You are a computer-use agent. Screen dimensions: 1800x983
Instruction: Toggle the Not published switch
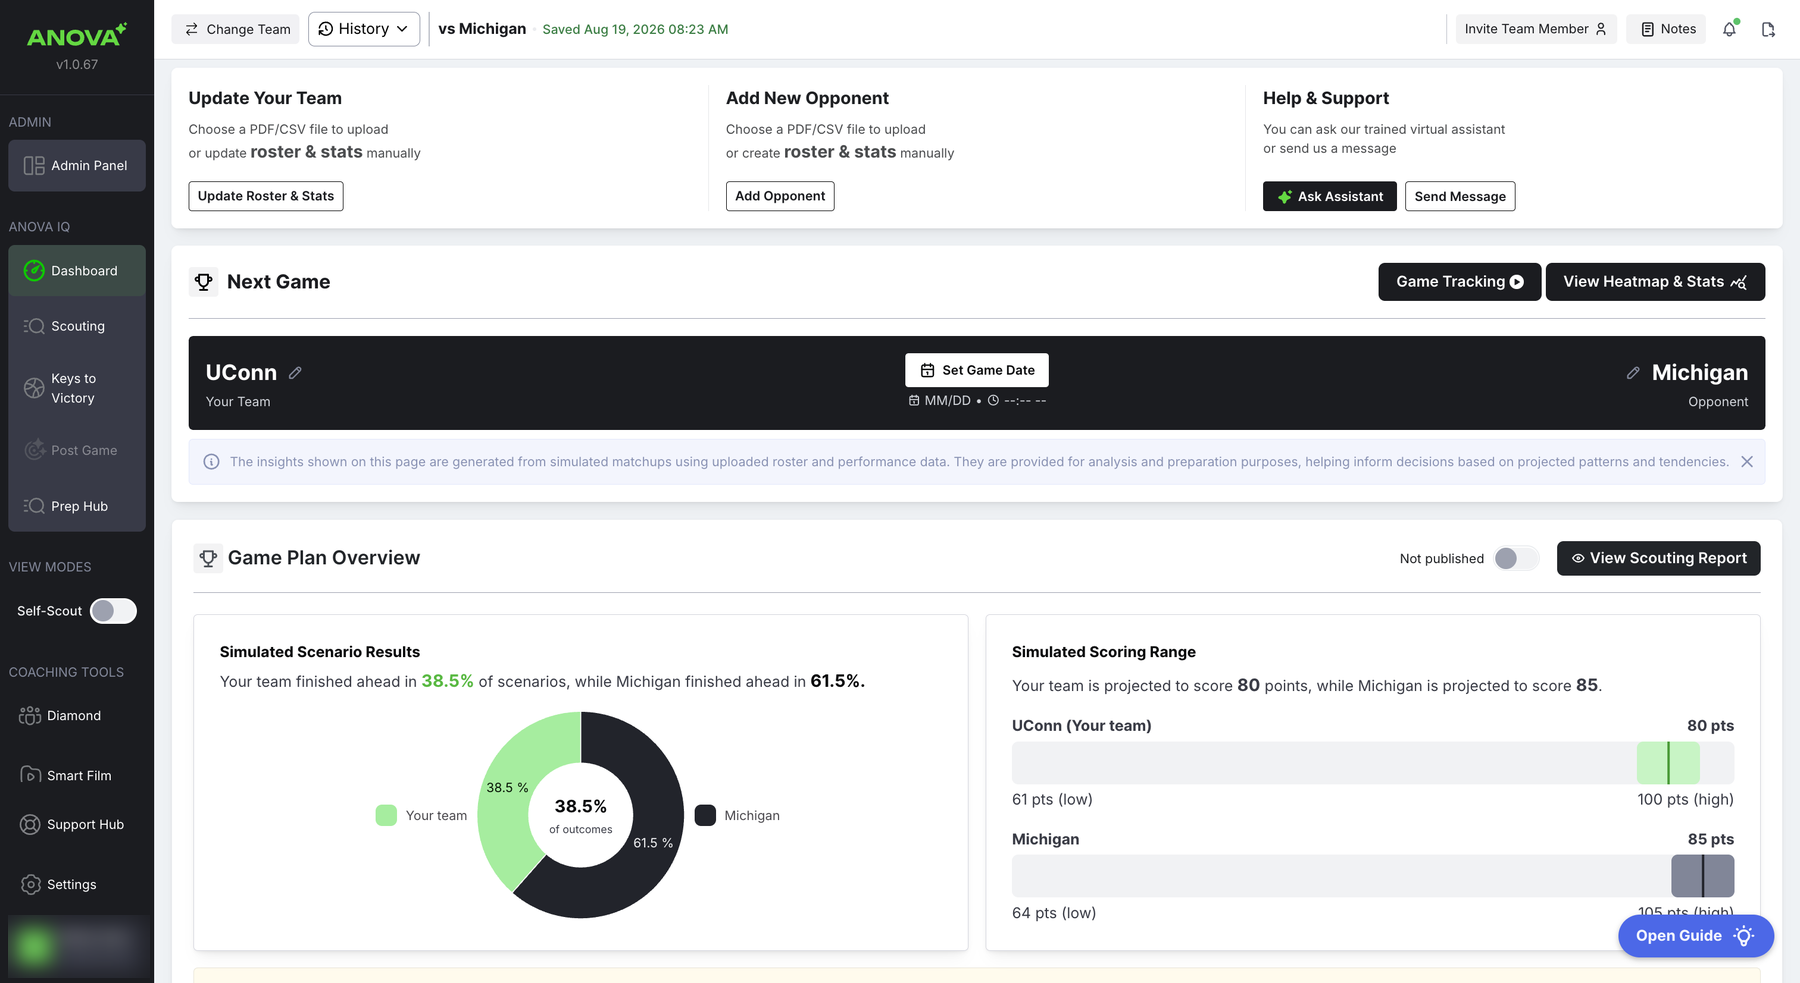pos(1516,558)
